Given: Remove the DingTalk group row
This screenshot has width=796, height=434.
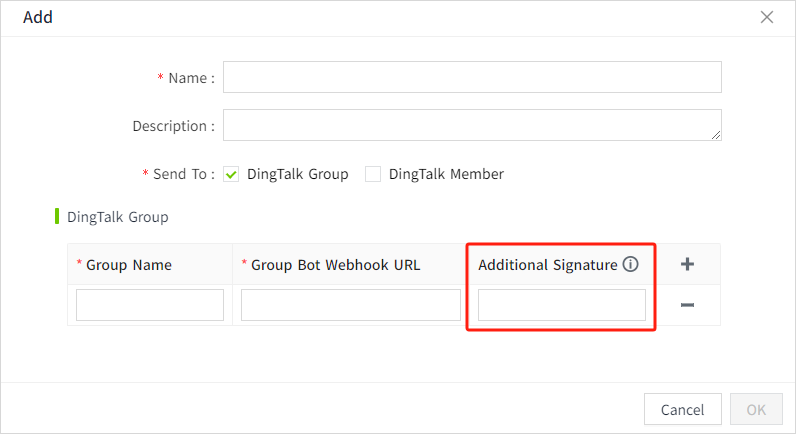Looking at the screenshot, I should [x=687, y=305].
